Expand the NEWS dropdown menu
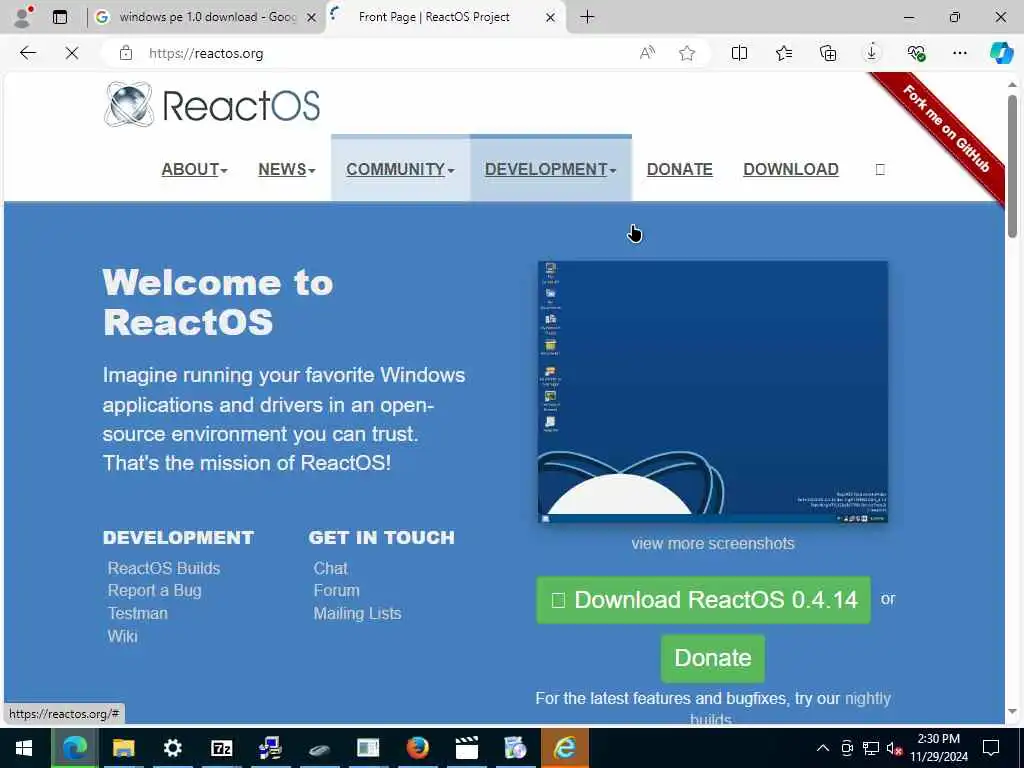The width and height of the screenshot is (1024, 768). [287, 169]
